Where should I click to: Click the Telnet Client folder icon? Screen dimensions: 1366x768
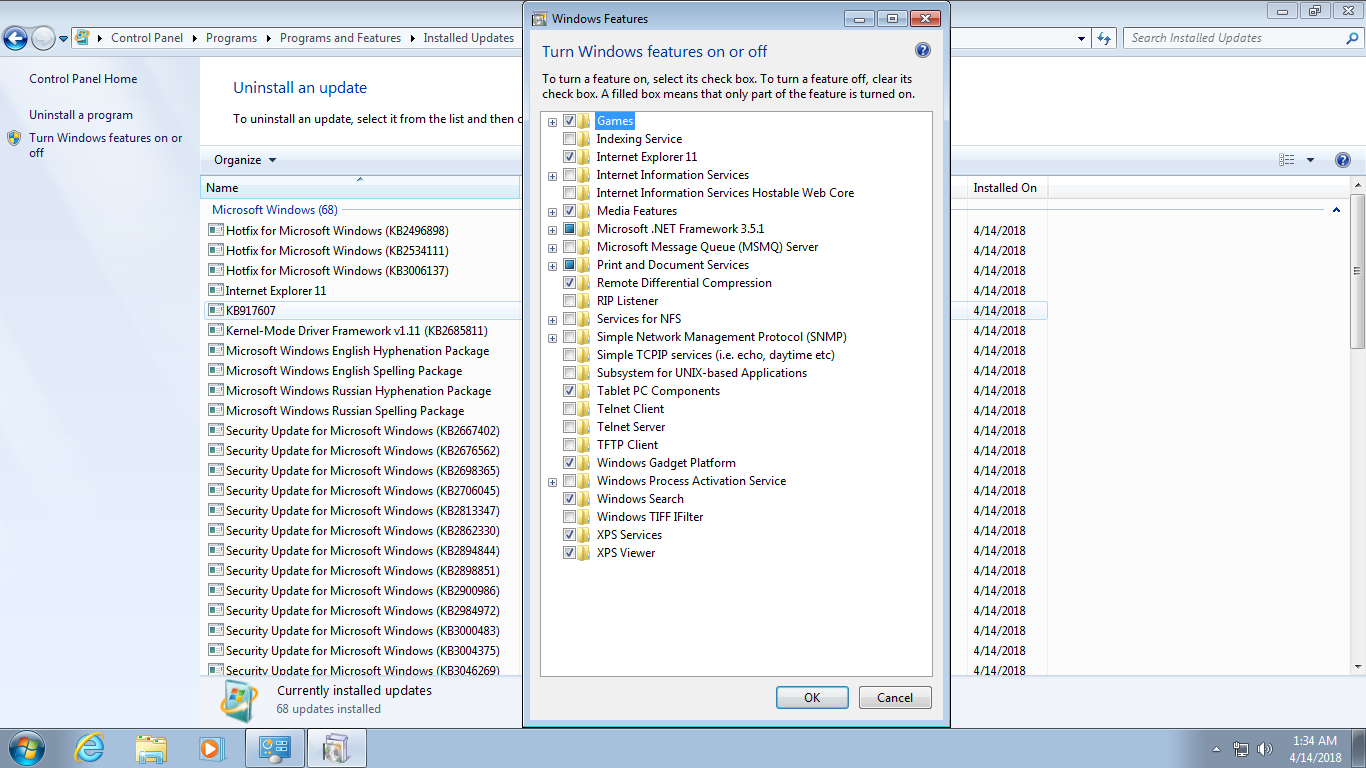pos(584,409)
